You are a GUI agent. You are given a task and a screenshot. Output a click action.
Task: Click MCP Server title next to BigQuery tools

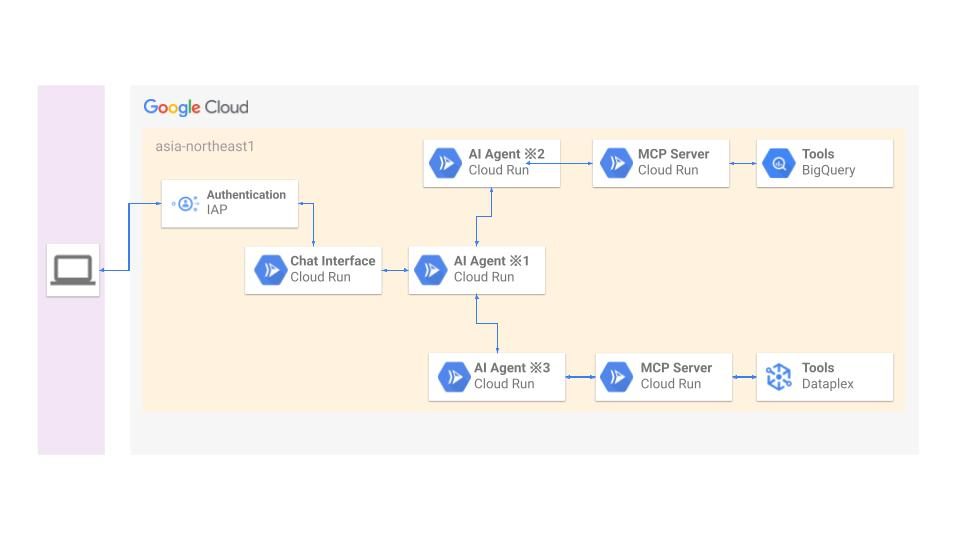pyautogui.click(x=673, y=154)
